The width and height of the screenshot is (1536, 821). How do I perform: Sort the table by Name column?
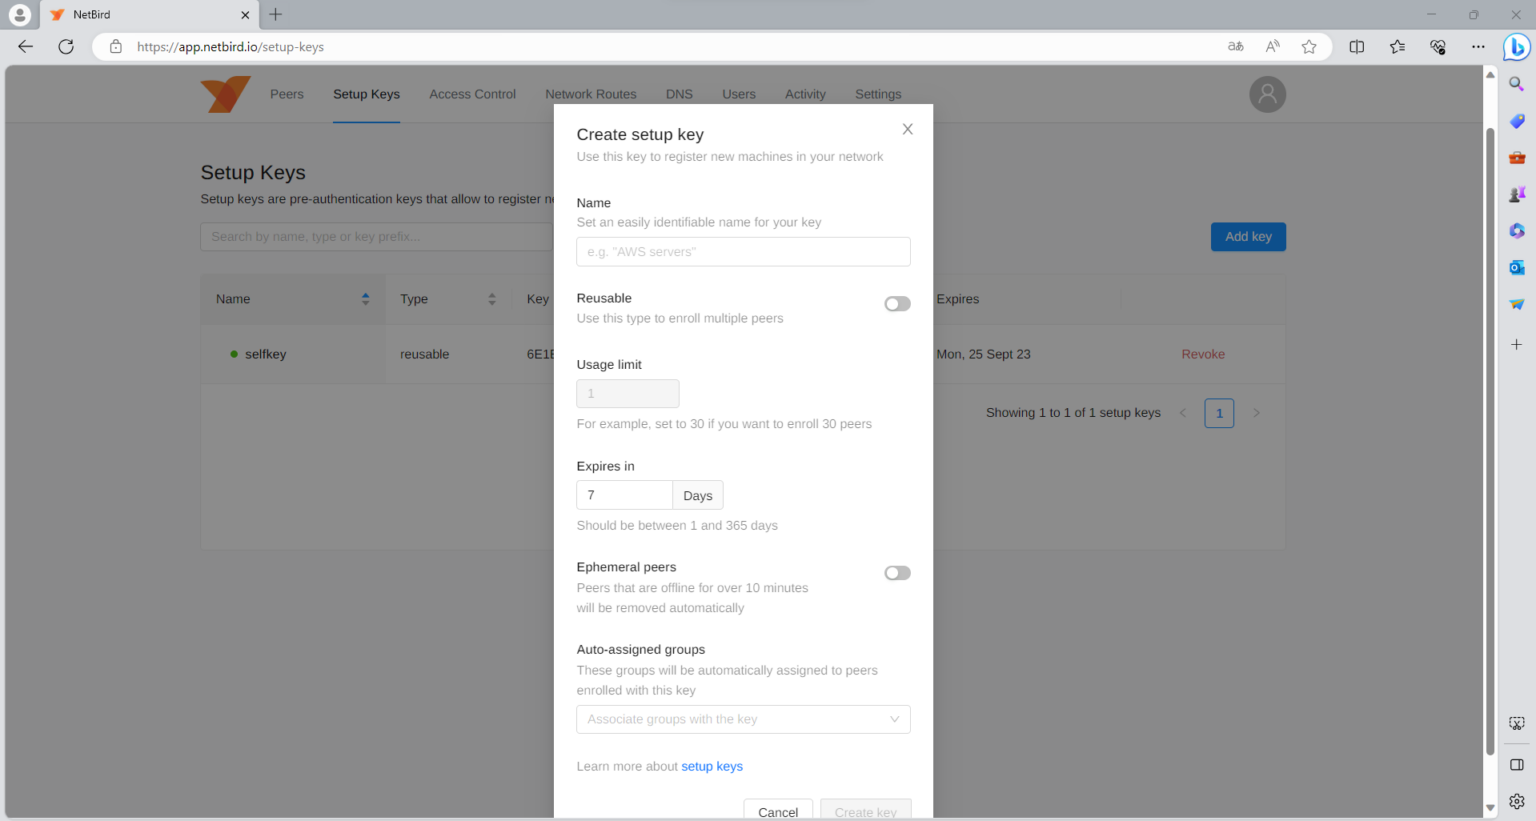pos(365,299)
